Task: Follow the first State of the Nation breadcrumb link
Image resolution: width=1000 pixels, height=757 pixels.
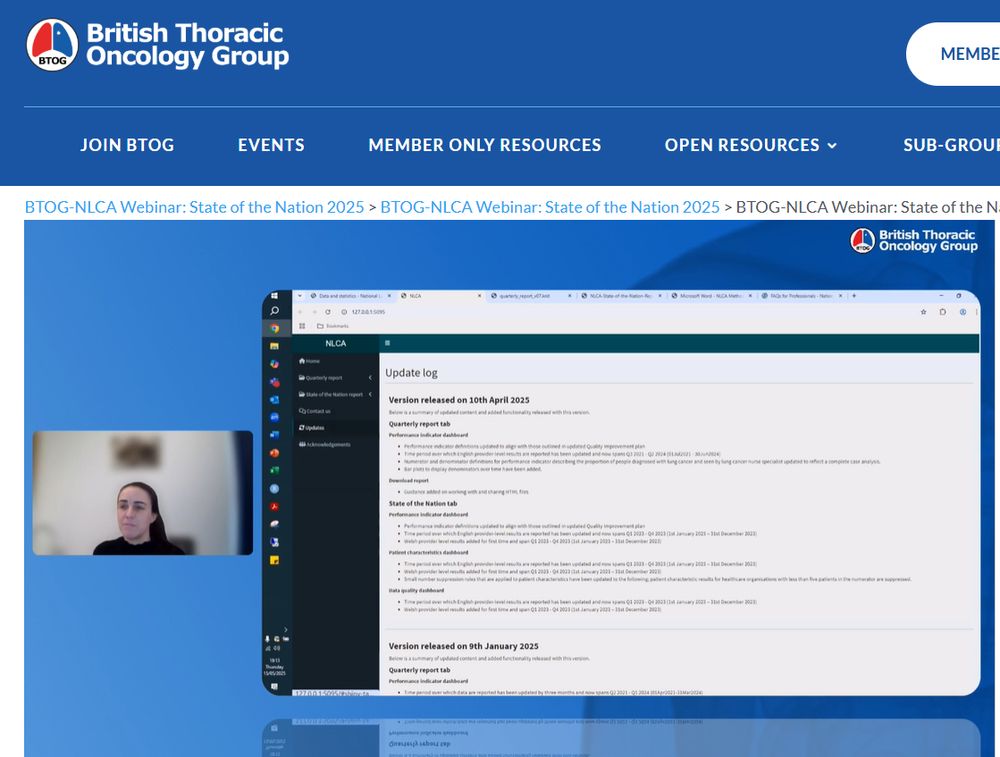Action: (195, 207)
